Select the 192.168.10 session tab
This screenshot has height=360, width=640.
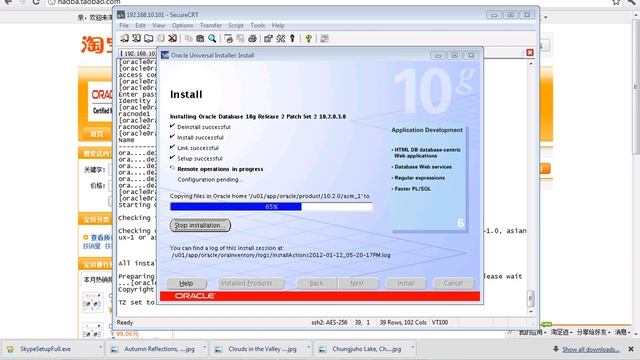[138, 53]
